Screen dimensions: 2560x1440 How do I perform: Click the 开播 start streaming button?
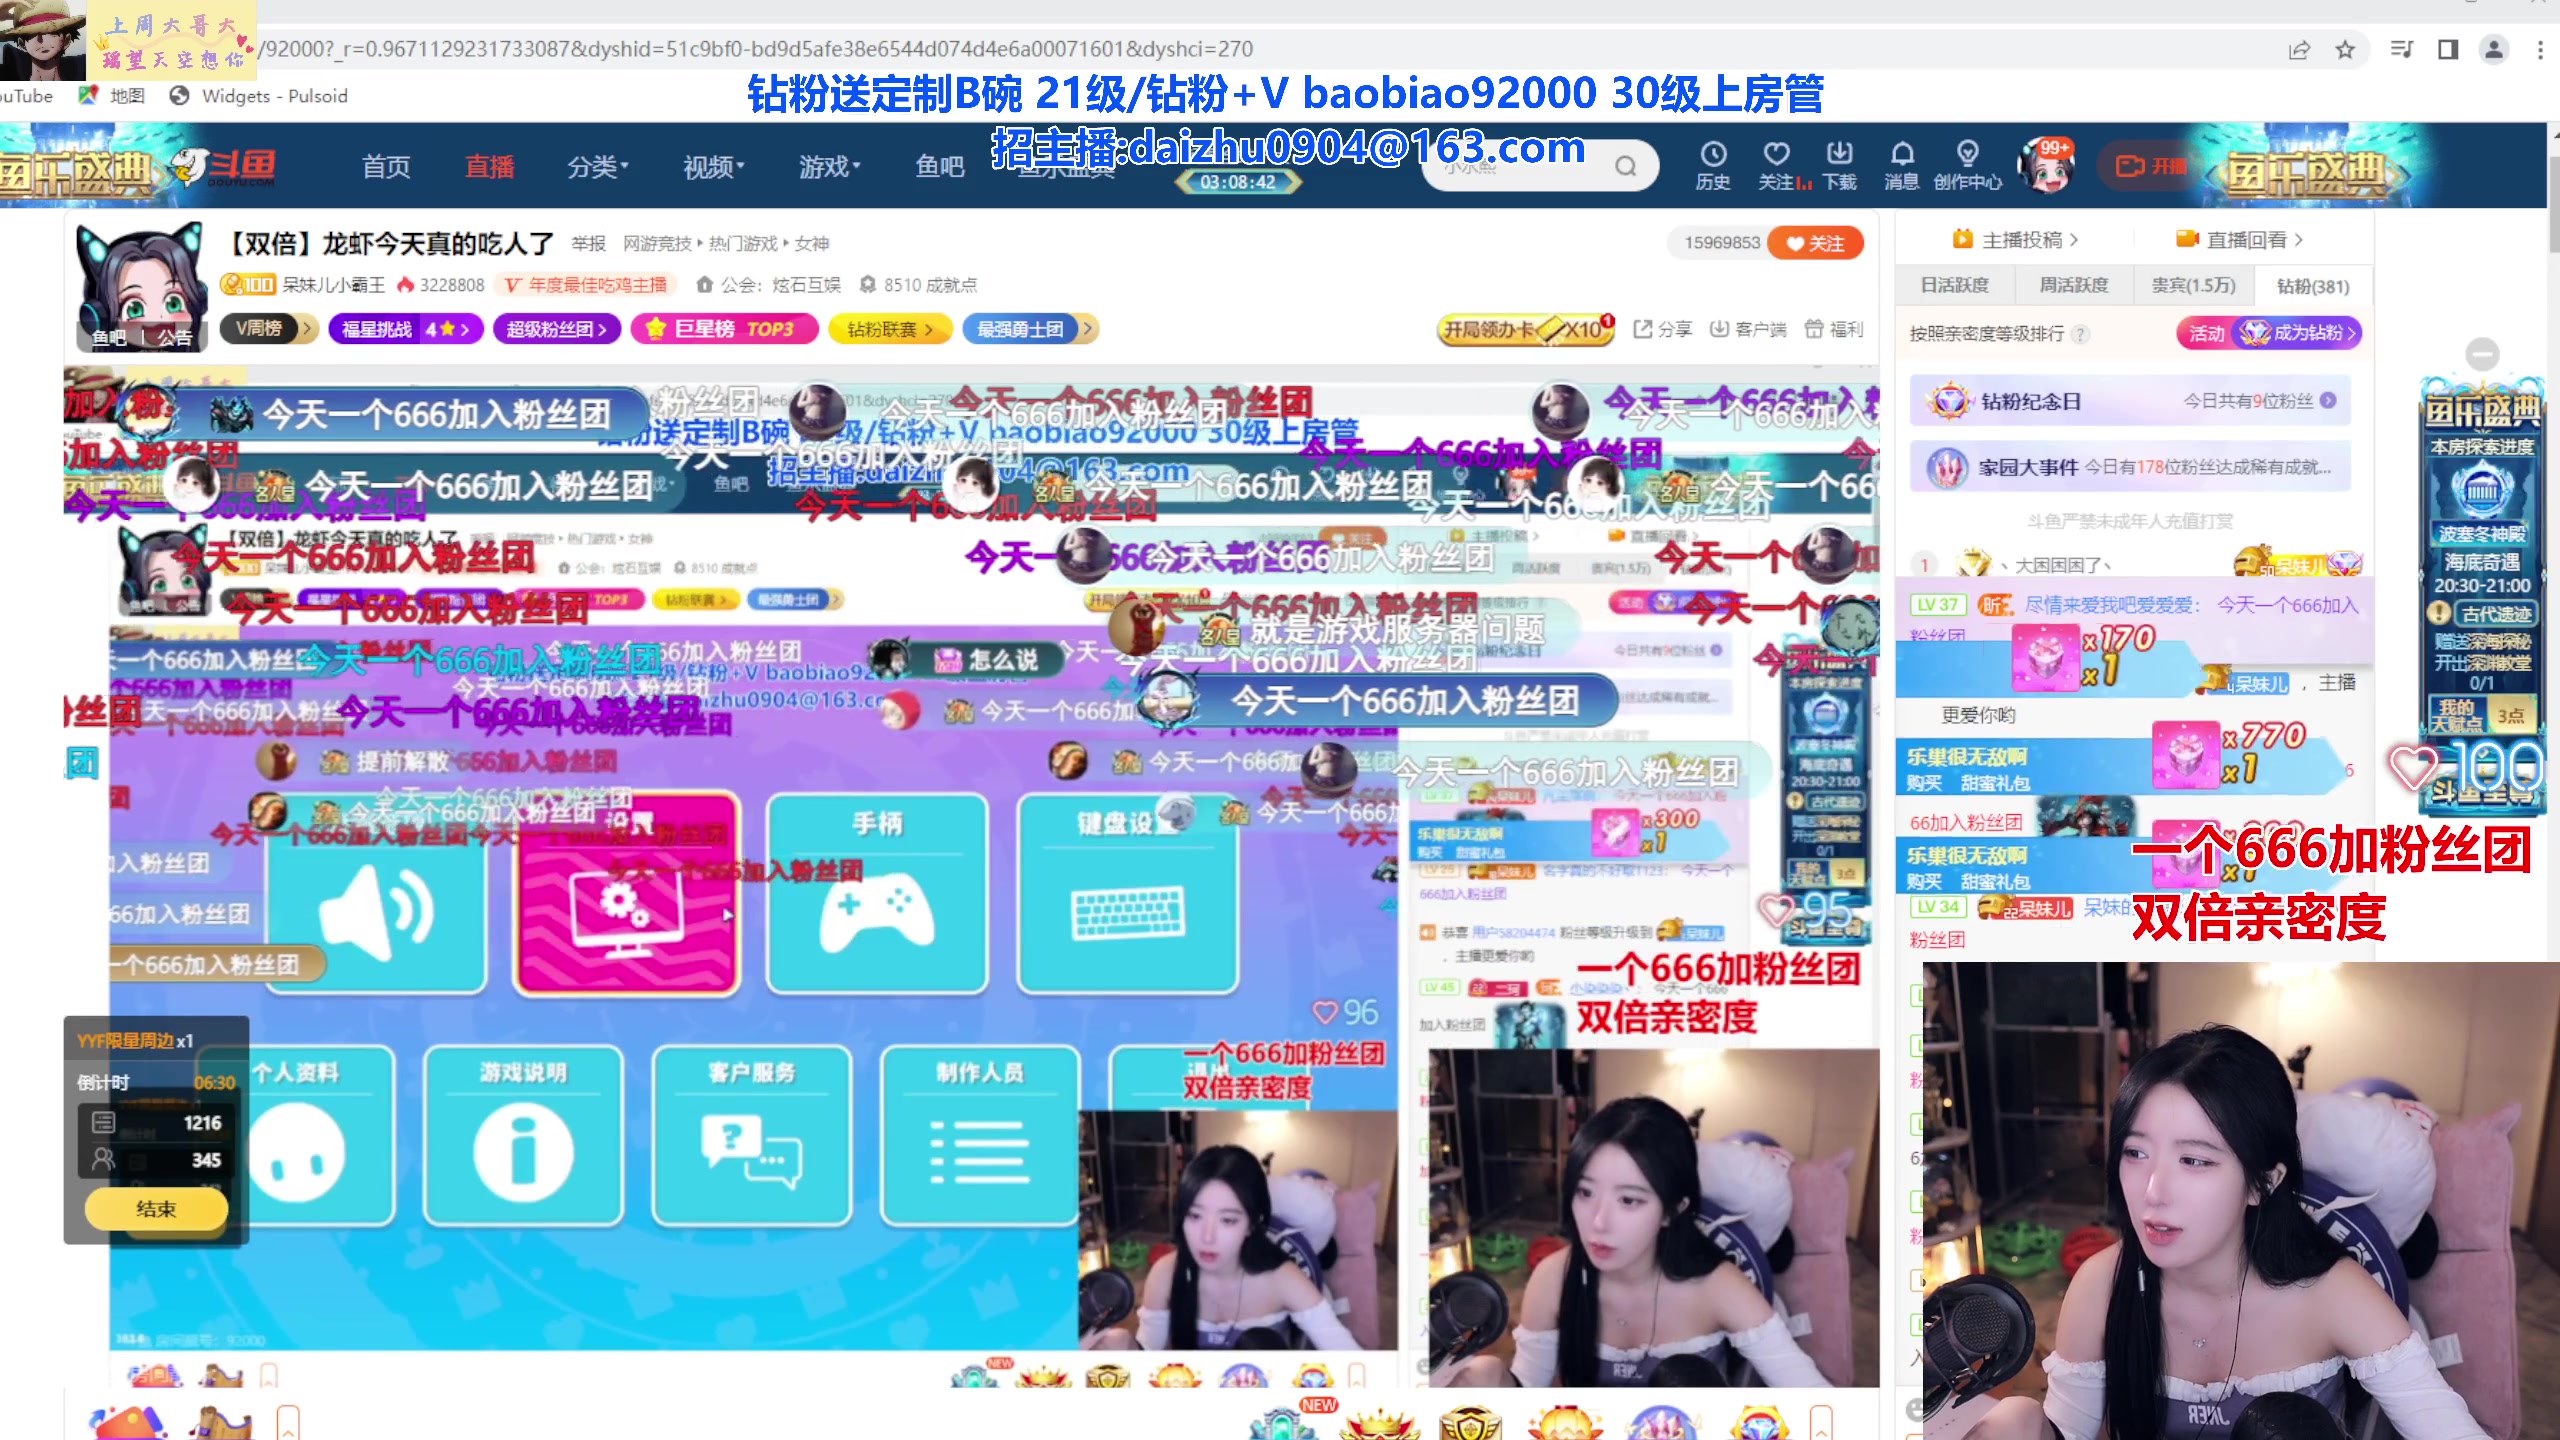tap(2153, 166)
